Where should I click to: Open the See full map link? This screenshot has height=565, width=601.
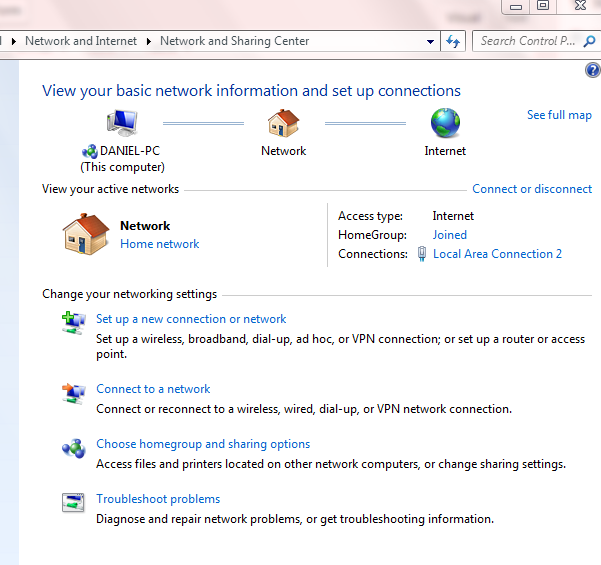pyautogui.click(x=559, y=115)
